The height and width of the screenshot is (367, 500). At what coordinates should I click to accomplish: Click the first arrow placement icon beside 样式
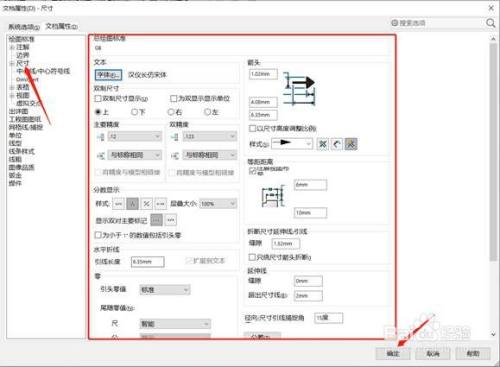click(323, 144)
